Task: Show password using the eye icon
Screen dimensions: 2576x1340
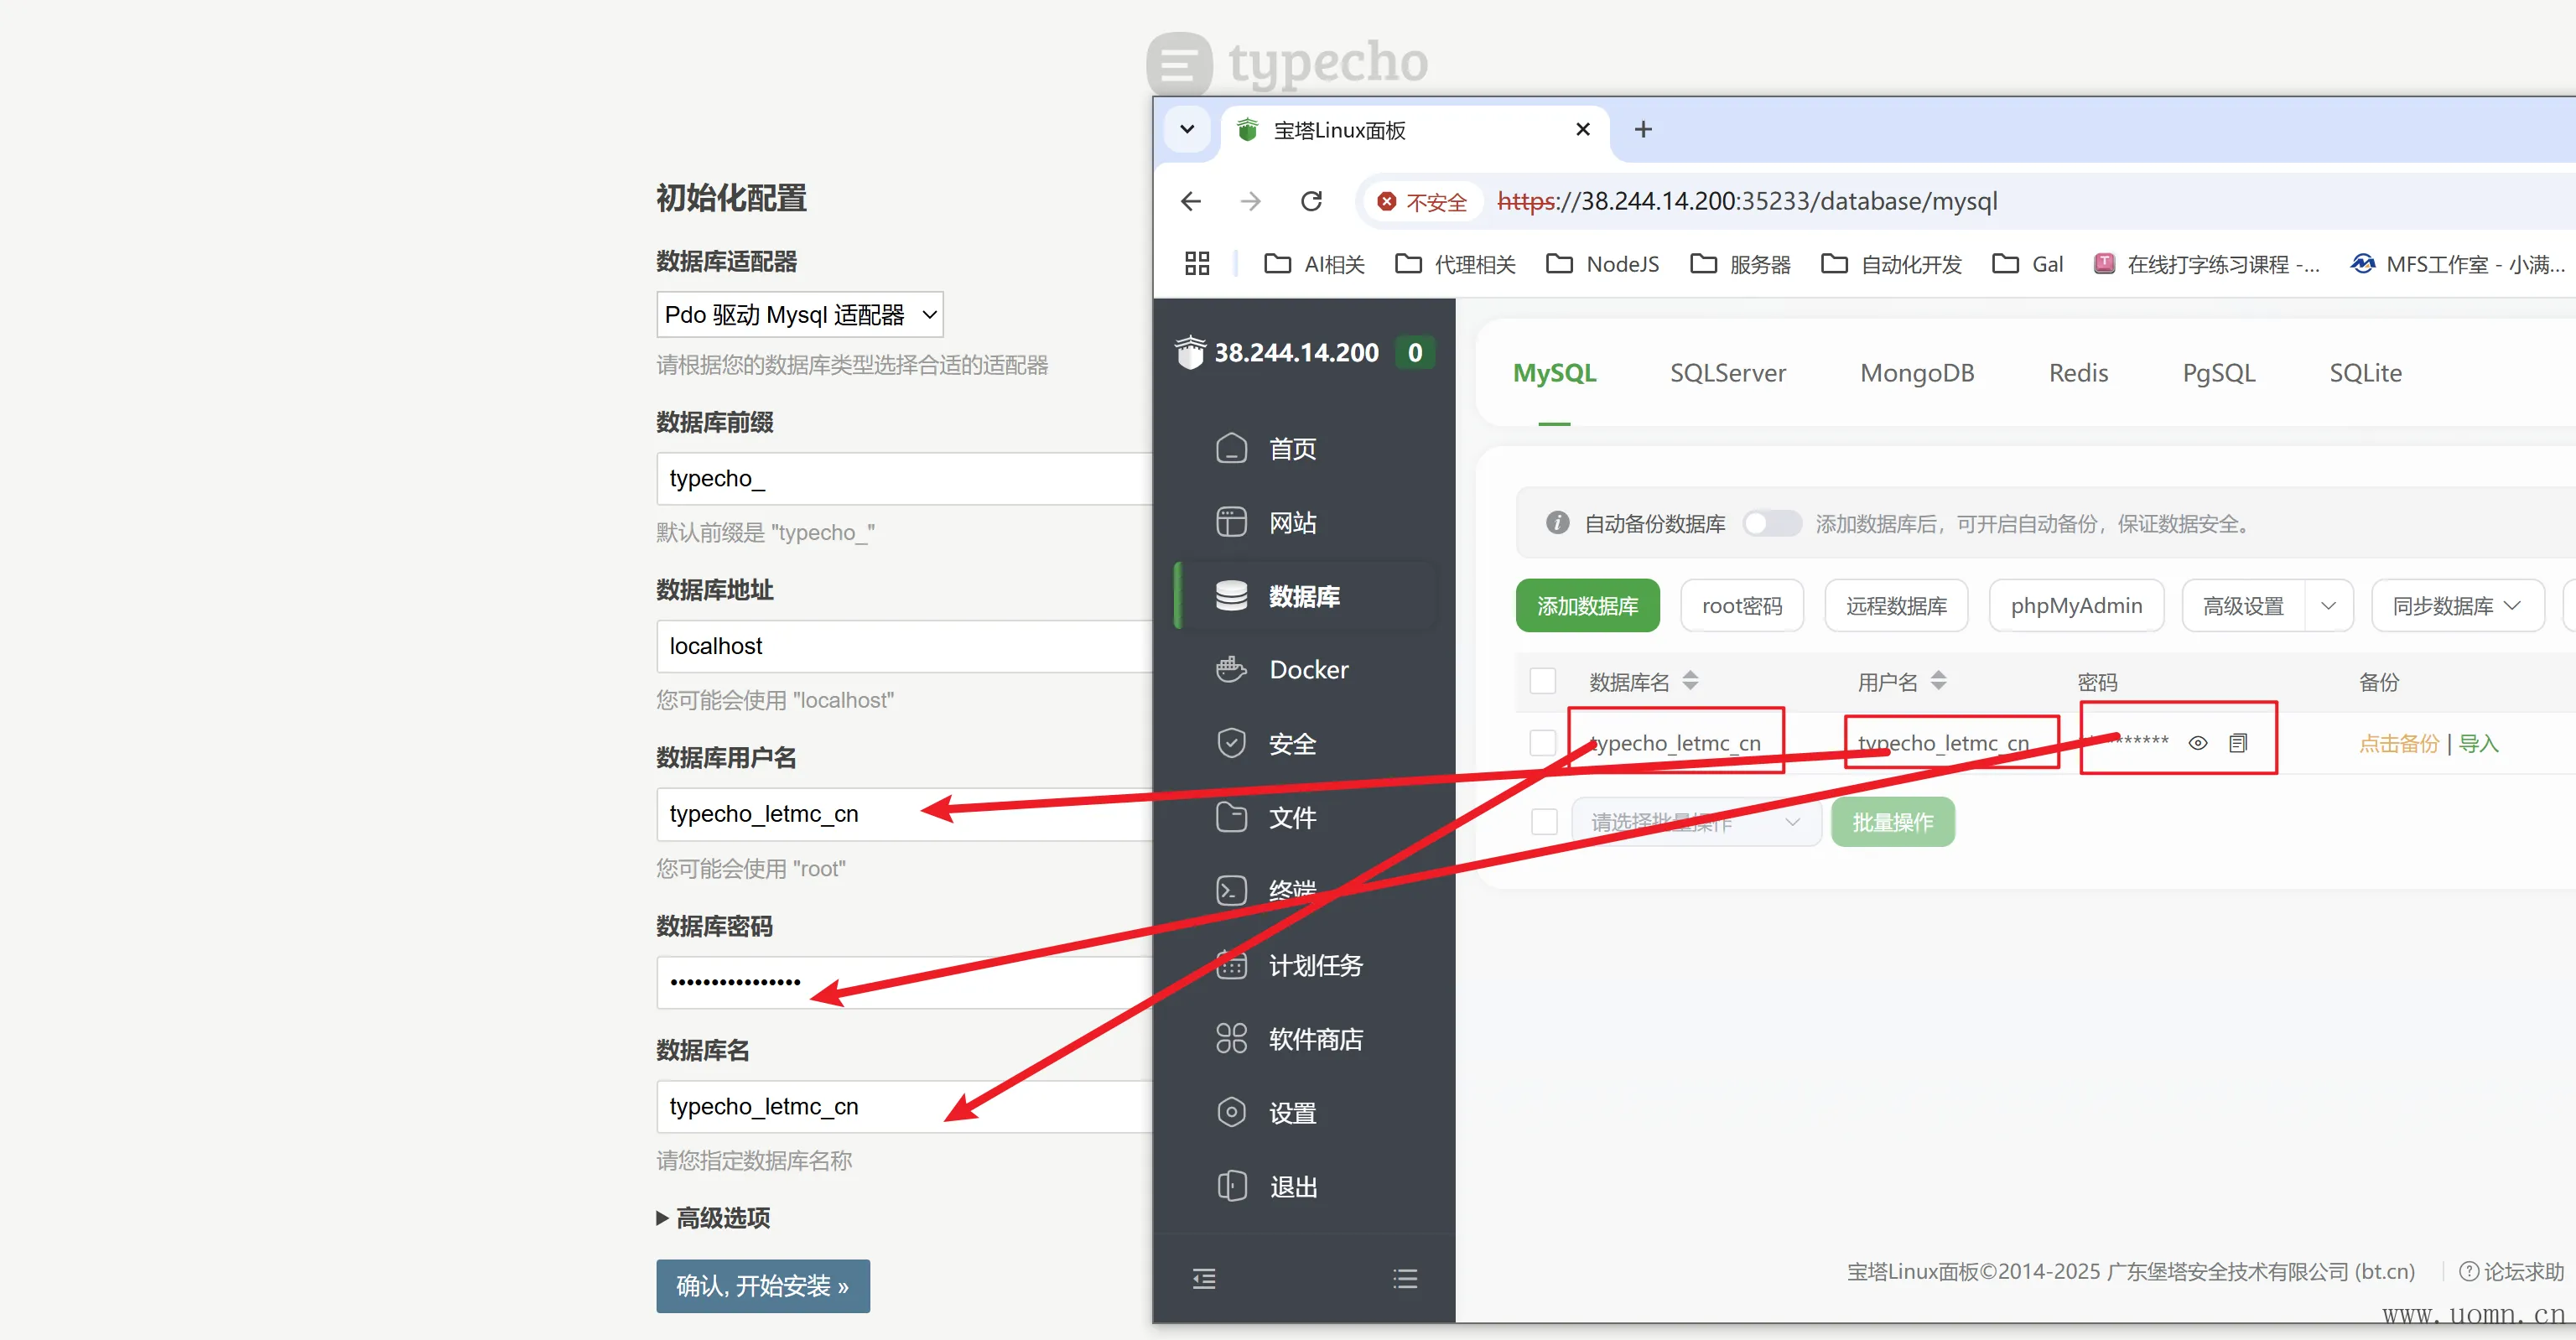Action: tap(2198, 743)
